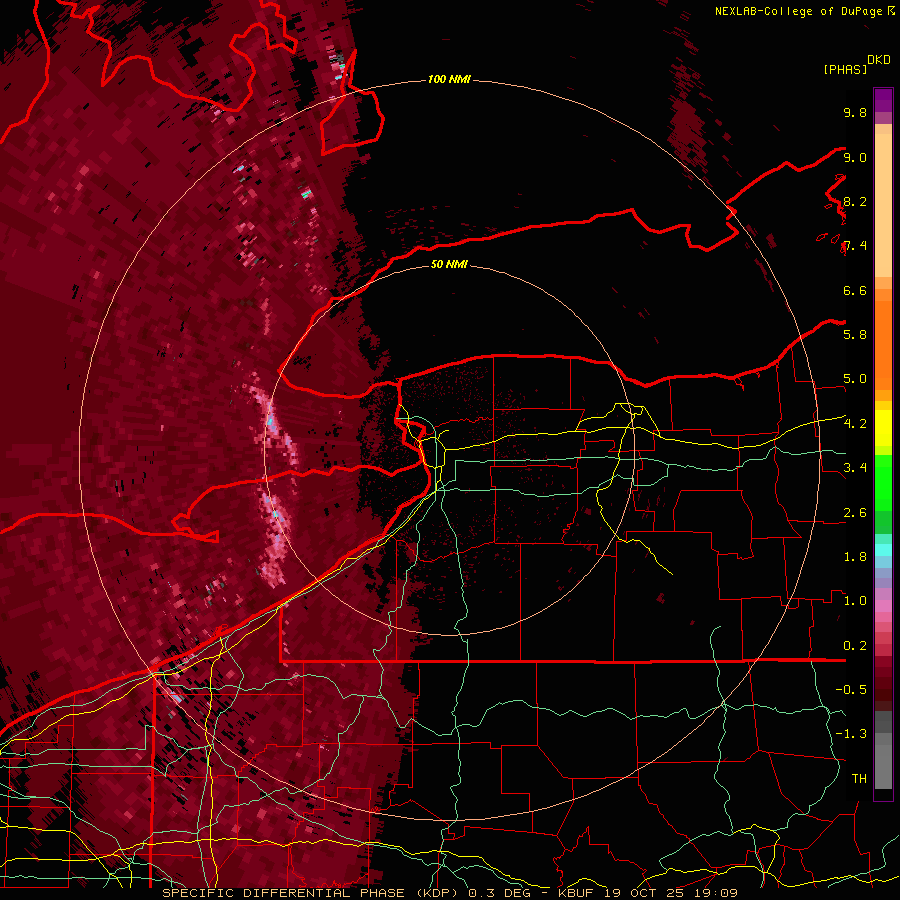Click the TH threshold label
Screen dimensions: 900x900
[859, 779]
